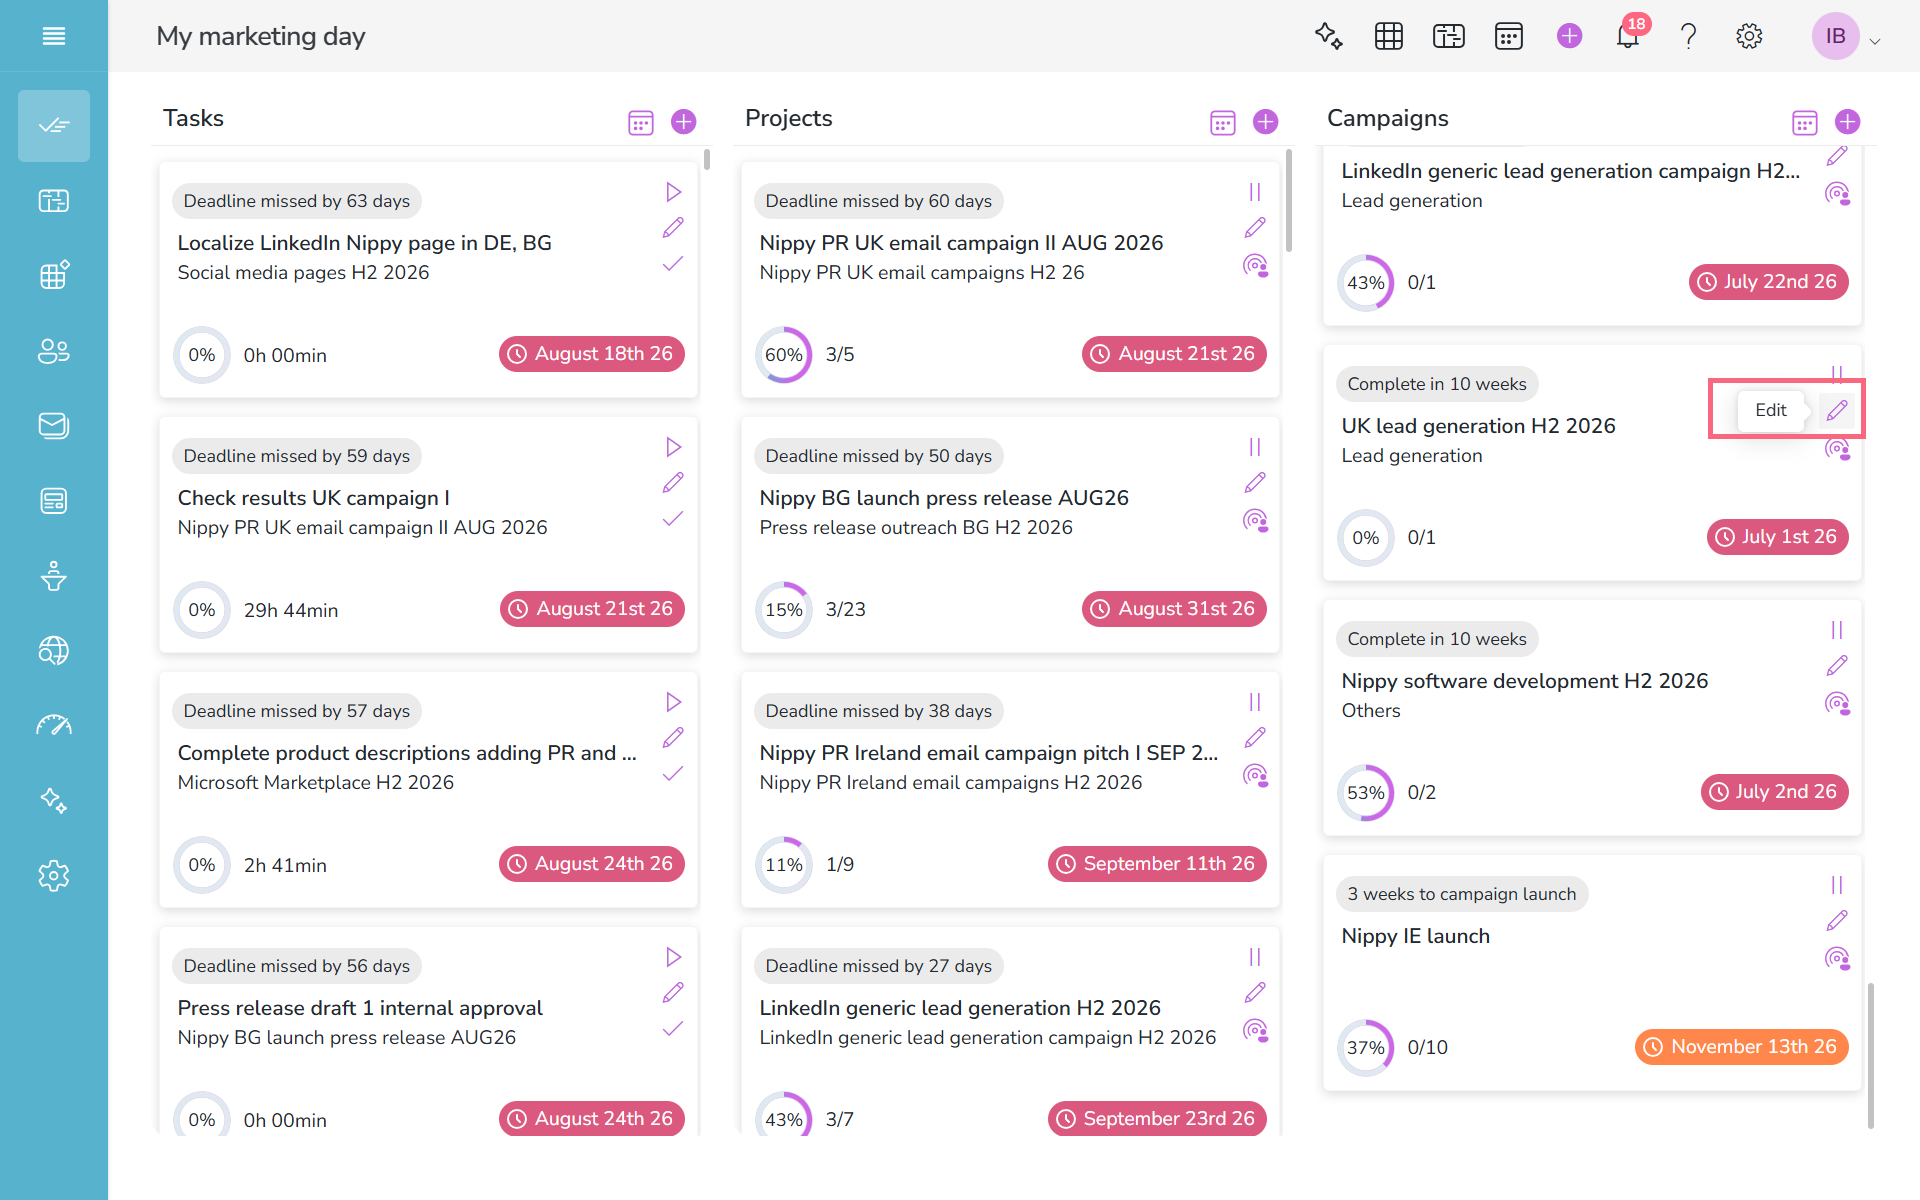Edit the Nippy IE launch campaign
The image size is (1920, 1200).
click(1837, 921)
